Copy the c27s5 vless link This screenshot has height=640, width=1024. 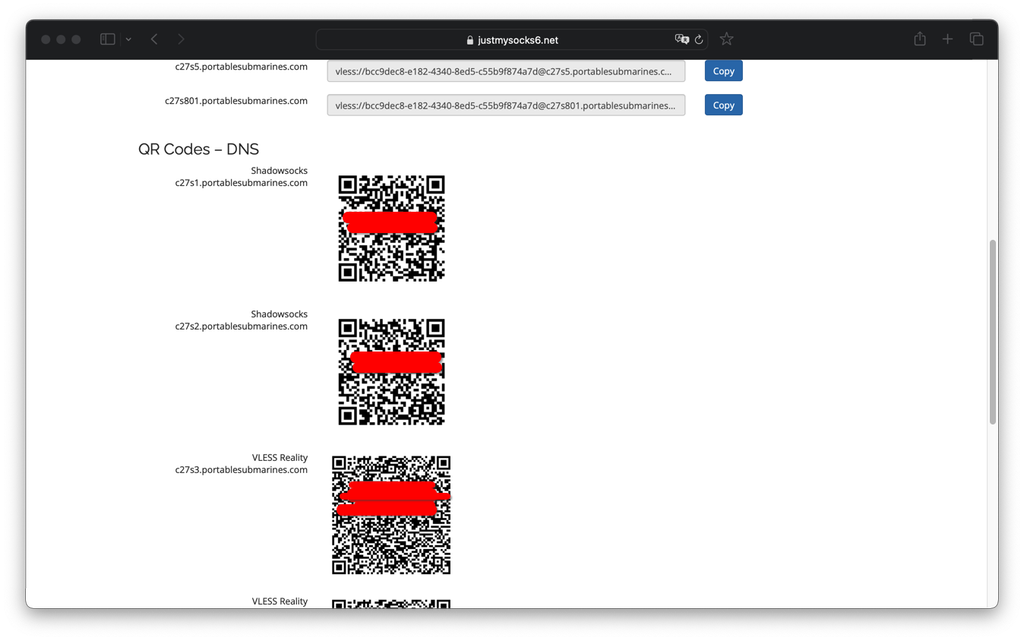(x=723, y=71)
